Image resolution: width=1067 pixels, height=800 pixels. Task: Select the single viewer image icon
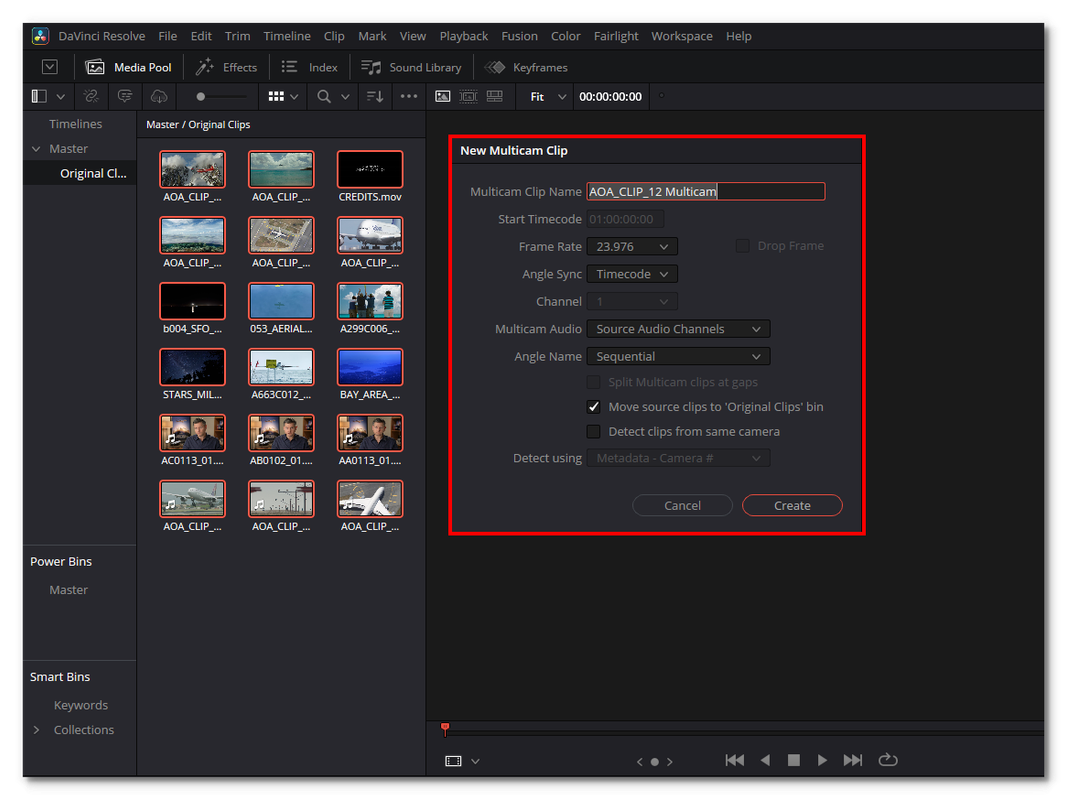[442, 97]
